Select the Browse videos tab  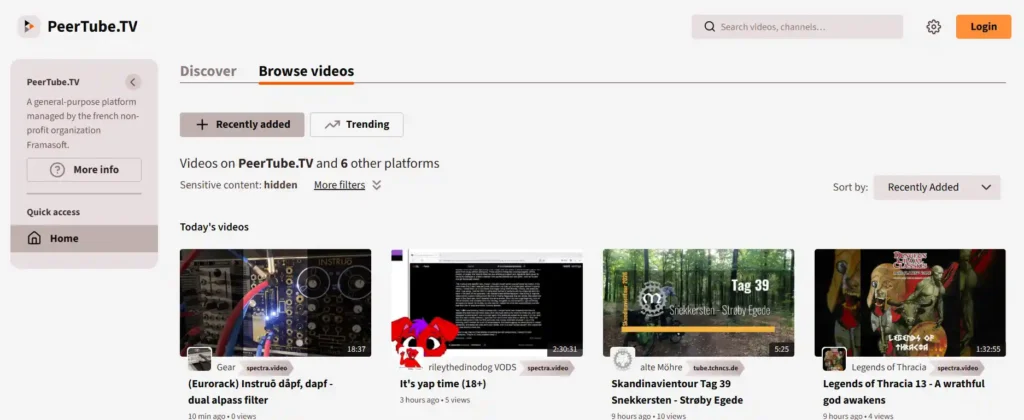tap(306, 71)
